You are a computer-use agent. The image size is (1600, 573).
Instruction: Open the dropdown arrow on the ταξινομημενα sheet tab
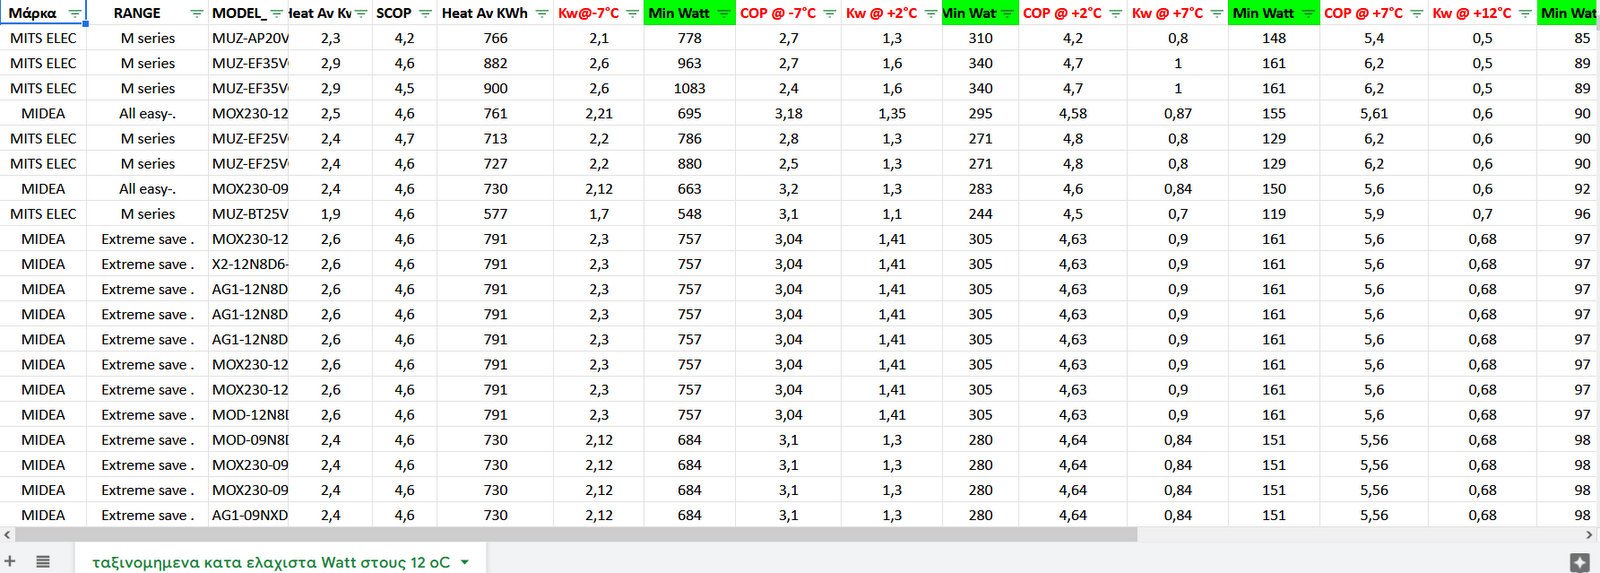(465, 563)
